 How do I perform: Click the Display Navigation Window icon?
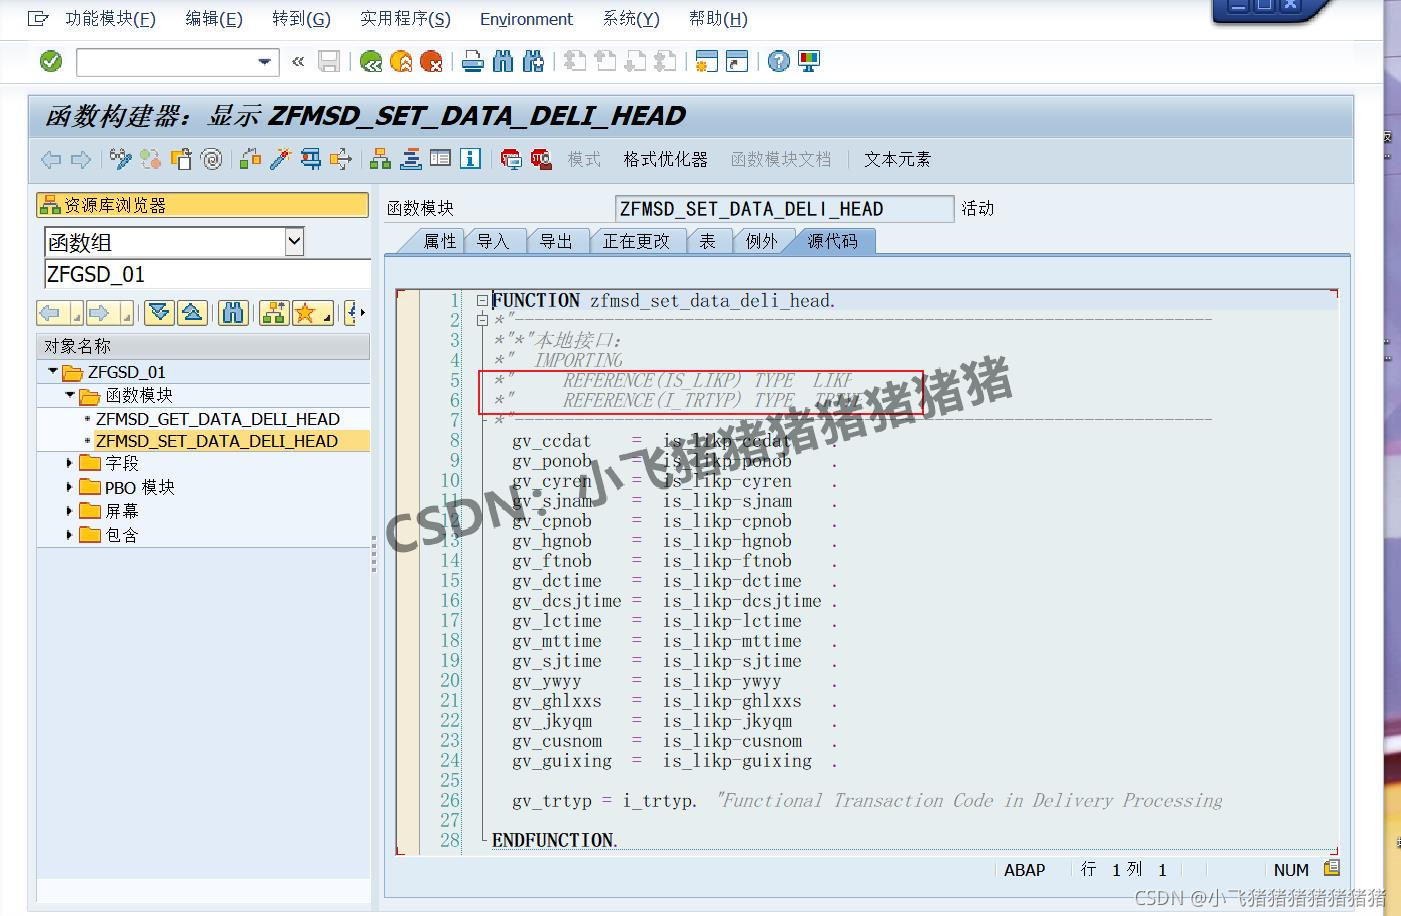pyautogui.click(x=410, y=159)
